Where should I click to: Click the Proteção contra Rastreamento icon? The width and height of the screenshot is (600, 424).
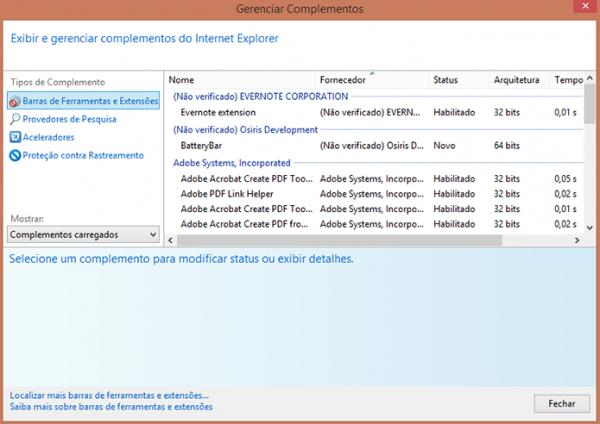[x=15, y=155]
